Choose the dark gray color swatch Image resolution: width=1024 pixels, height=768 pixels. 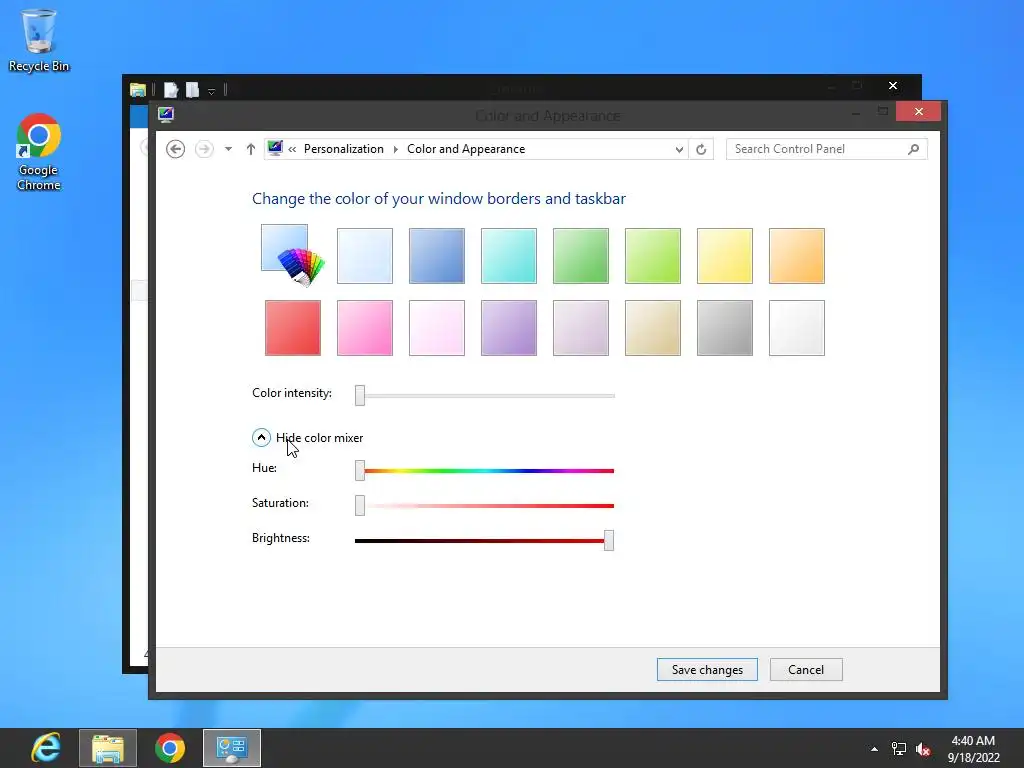[x=725, y=328]
